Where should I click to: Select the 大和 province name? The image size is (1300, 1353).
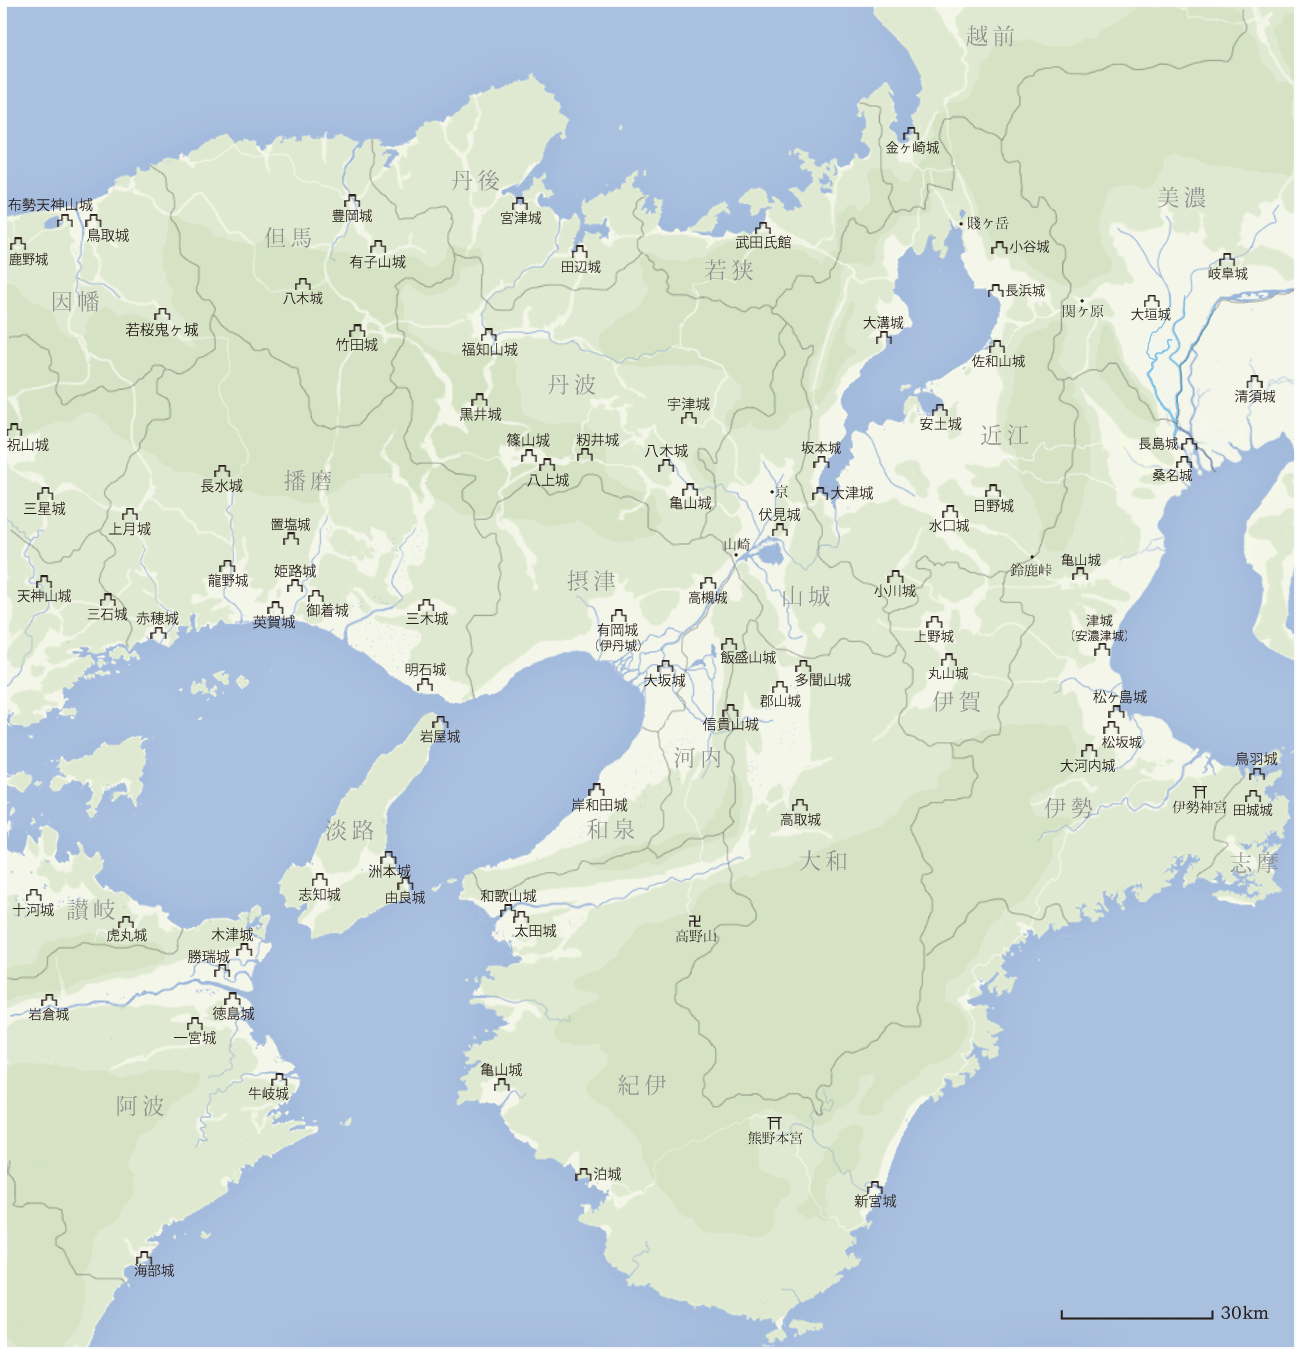(x=824, y=861)
